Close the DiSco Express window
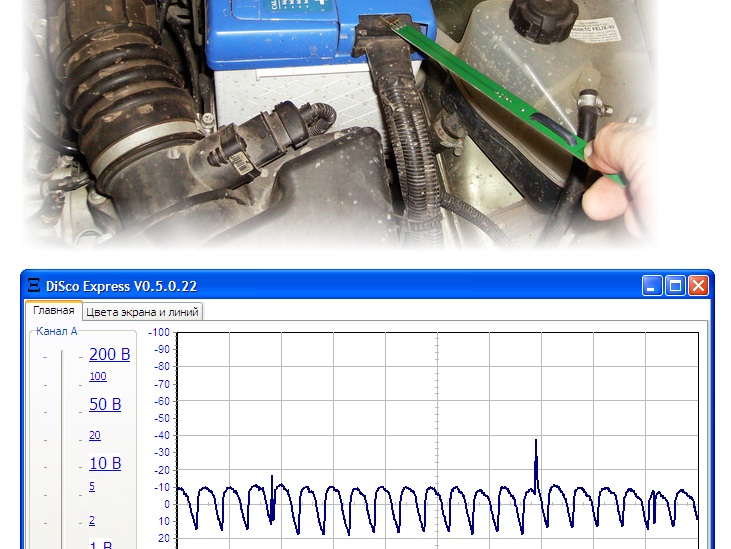Image resolution: width=731 pixels, height=549 pixels. pyautogui.click(x=698, y=286)
